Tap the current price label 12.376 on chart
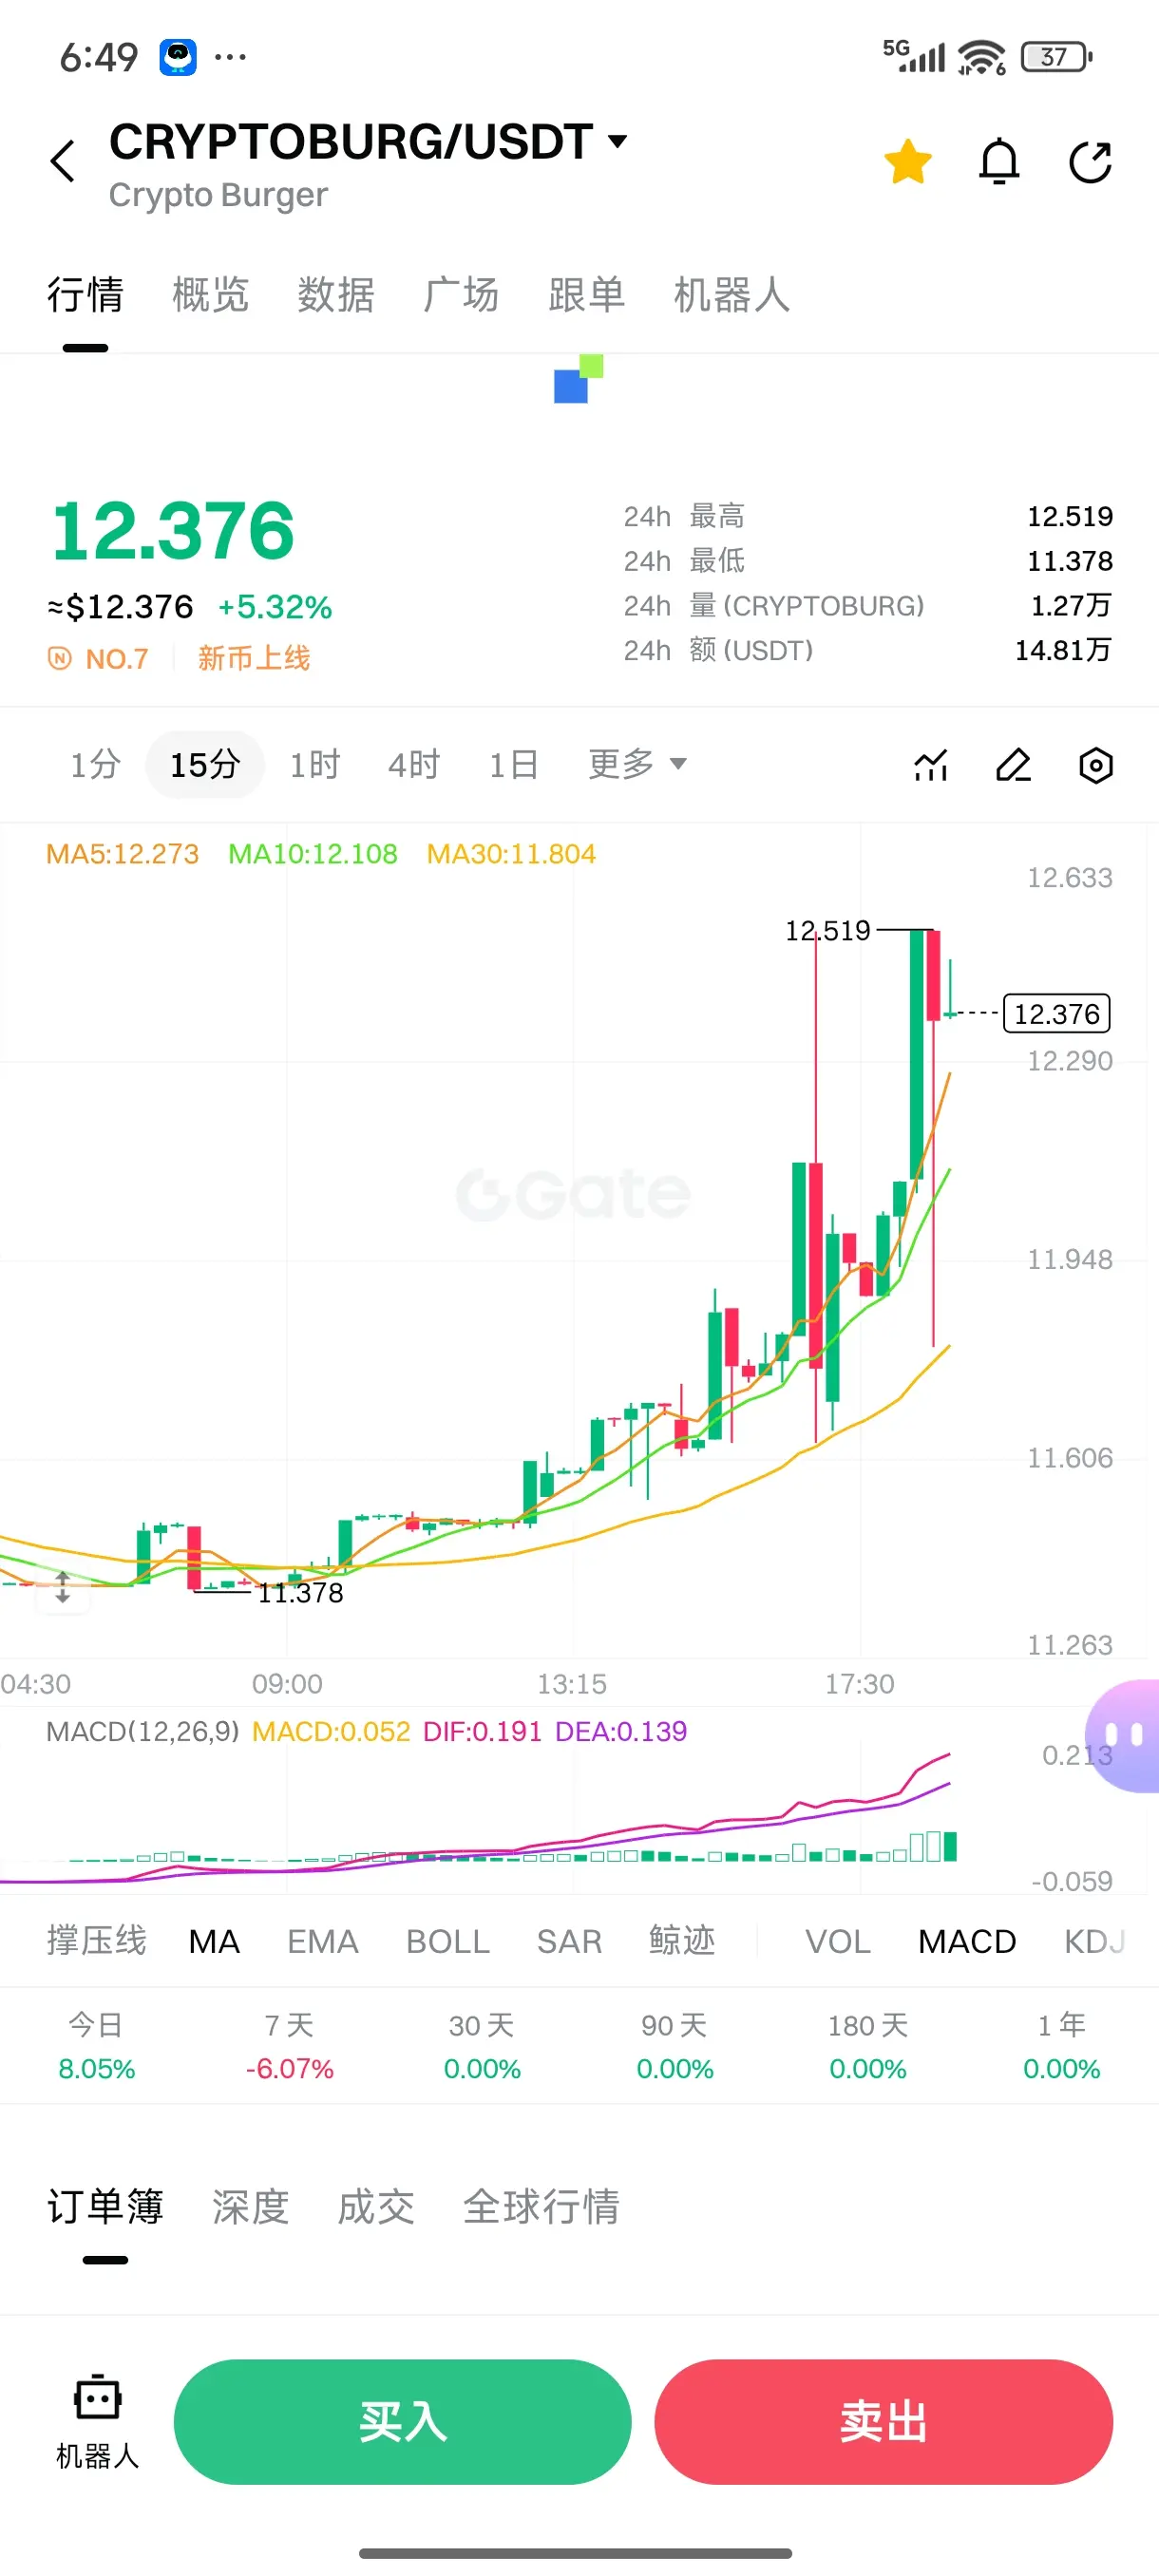 click(x=1057, y=1013)
